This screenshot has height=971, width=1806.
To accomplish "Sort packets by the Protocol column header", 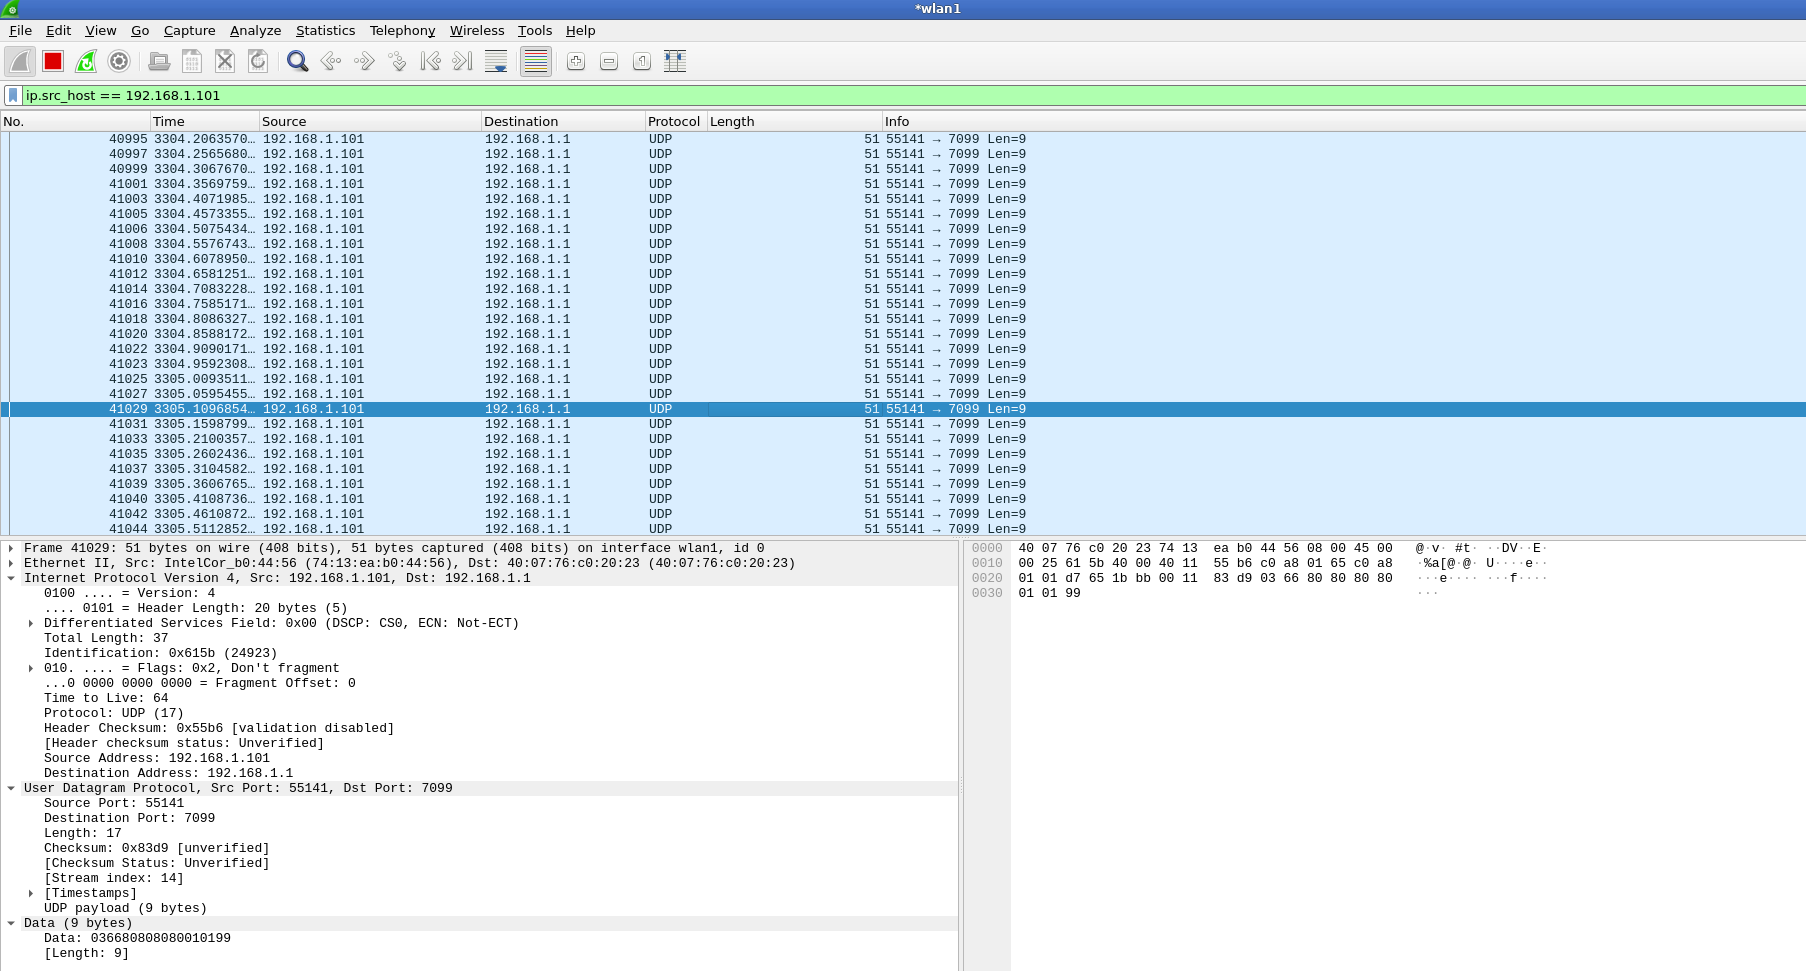I will [674, 121].
